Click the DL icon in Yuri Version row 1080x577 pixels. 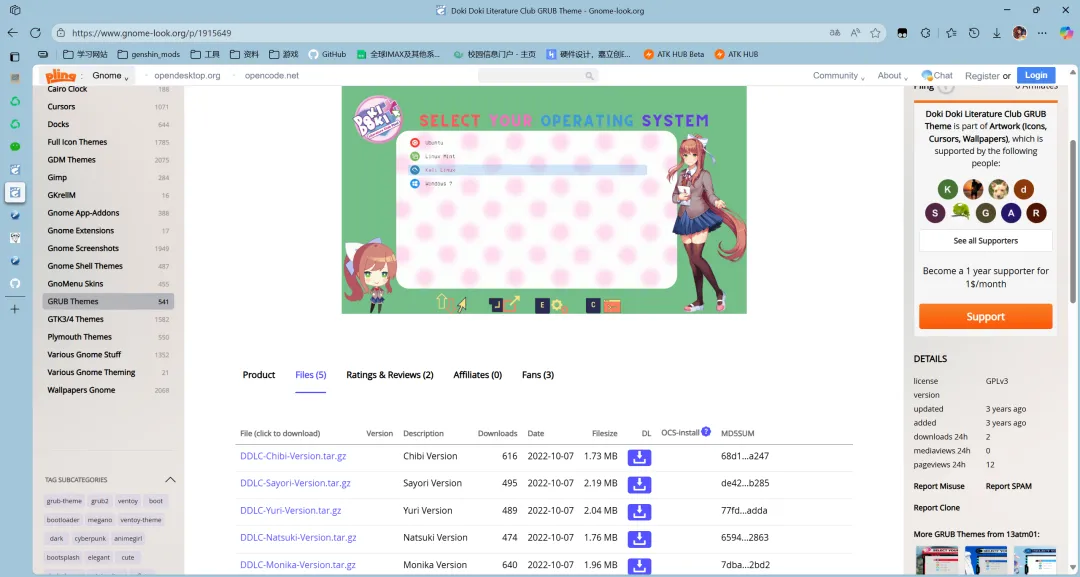coord(639,512)
